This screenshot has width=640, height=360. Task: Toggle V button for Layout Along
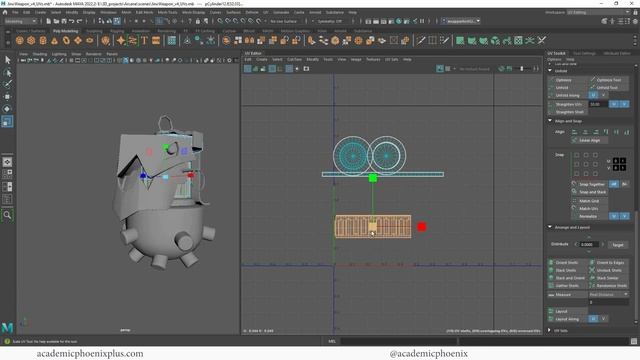[603, 319]
